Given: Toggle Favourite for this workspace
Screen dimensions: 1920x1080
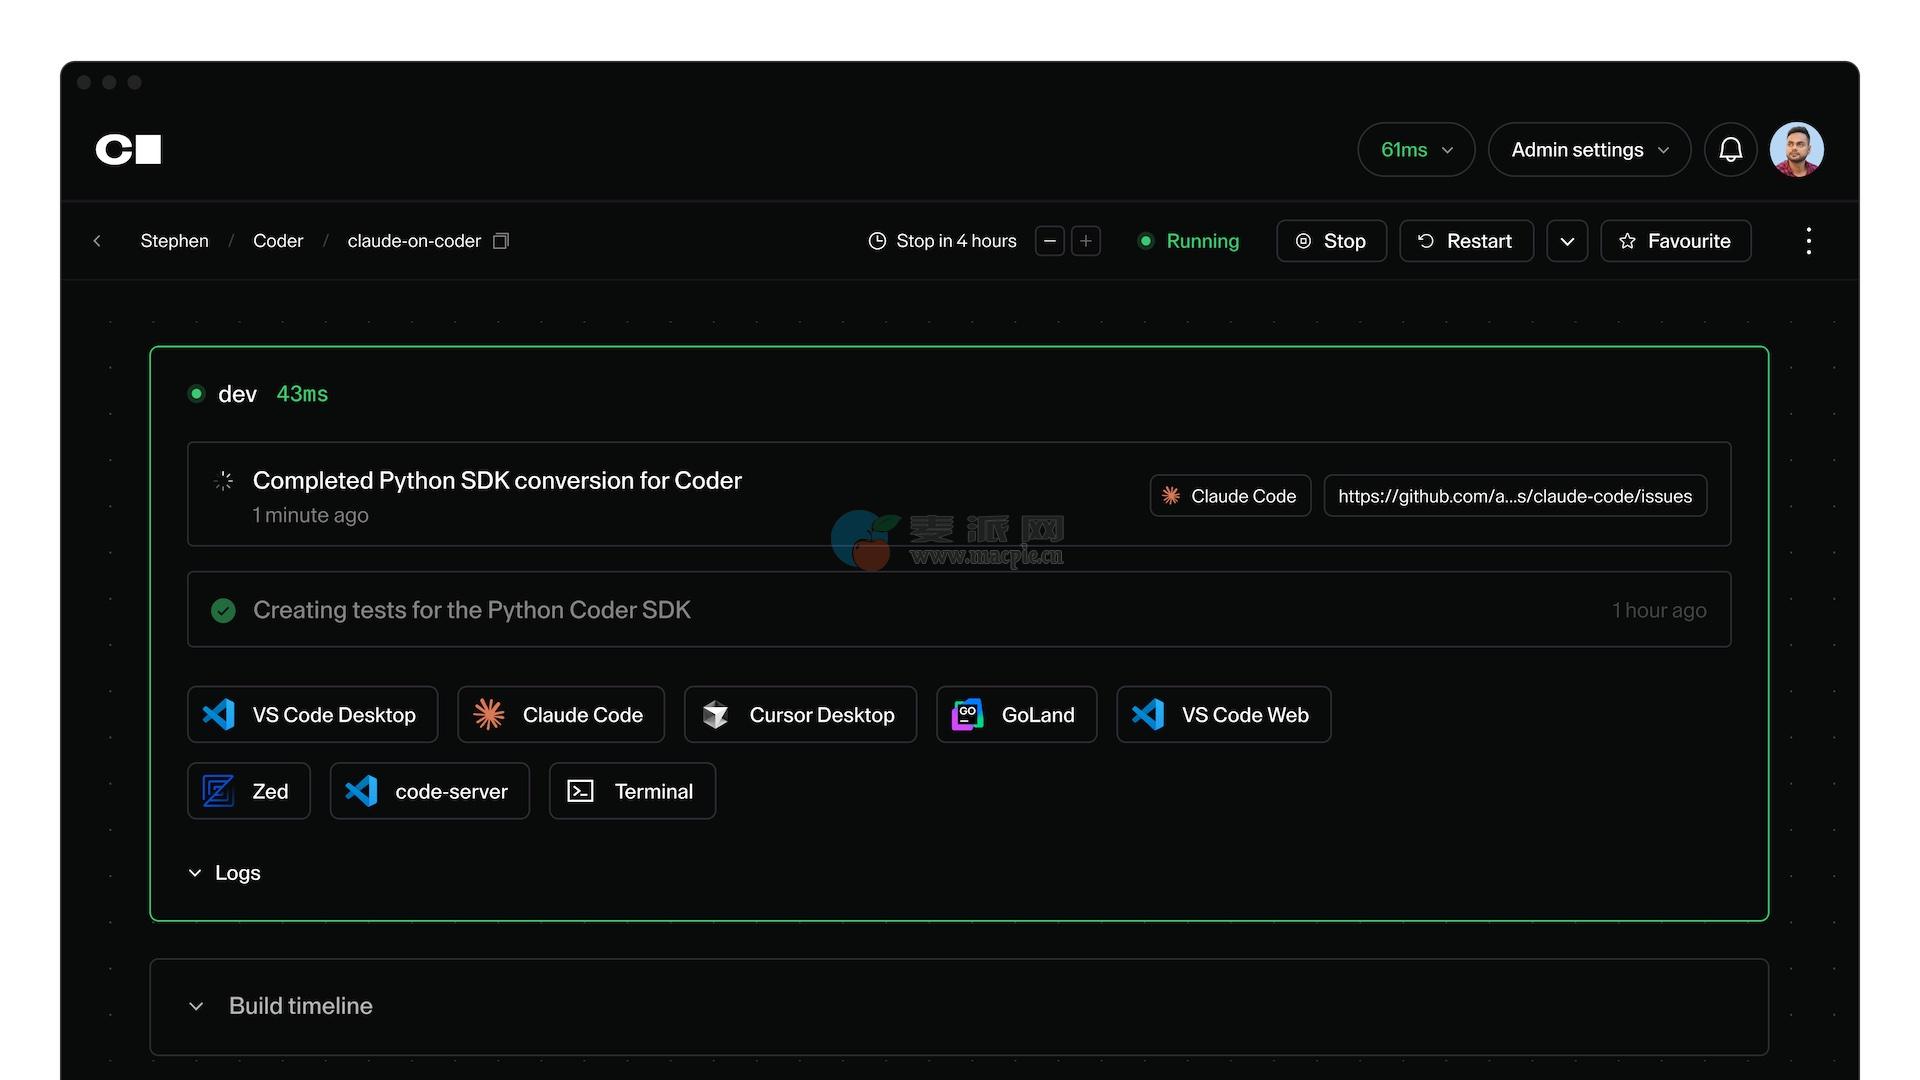Looking at the screenshot, I should pos(1675,241).
